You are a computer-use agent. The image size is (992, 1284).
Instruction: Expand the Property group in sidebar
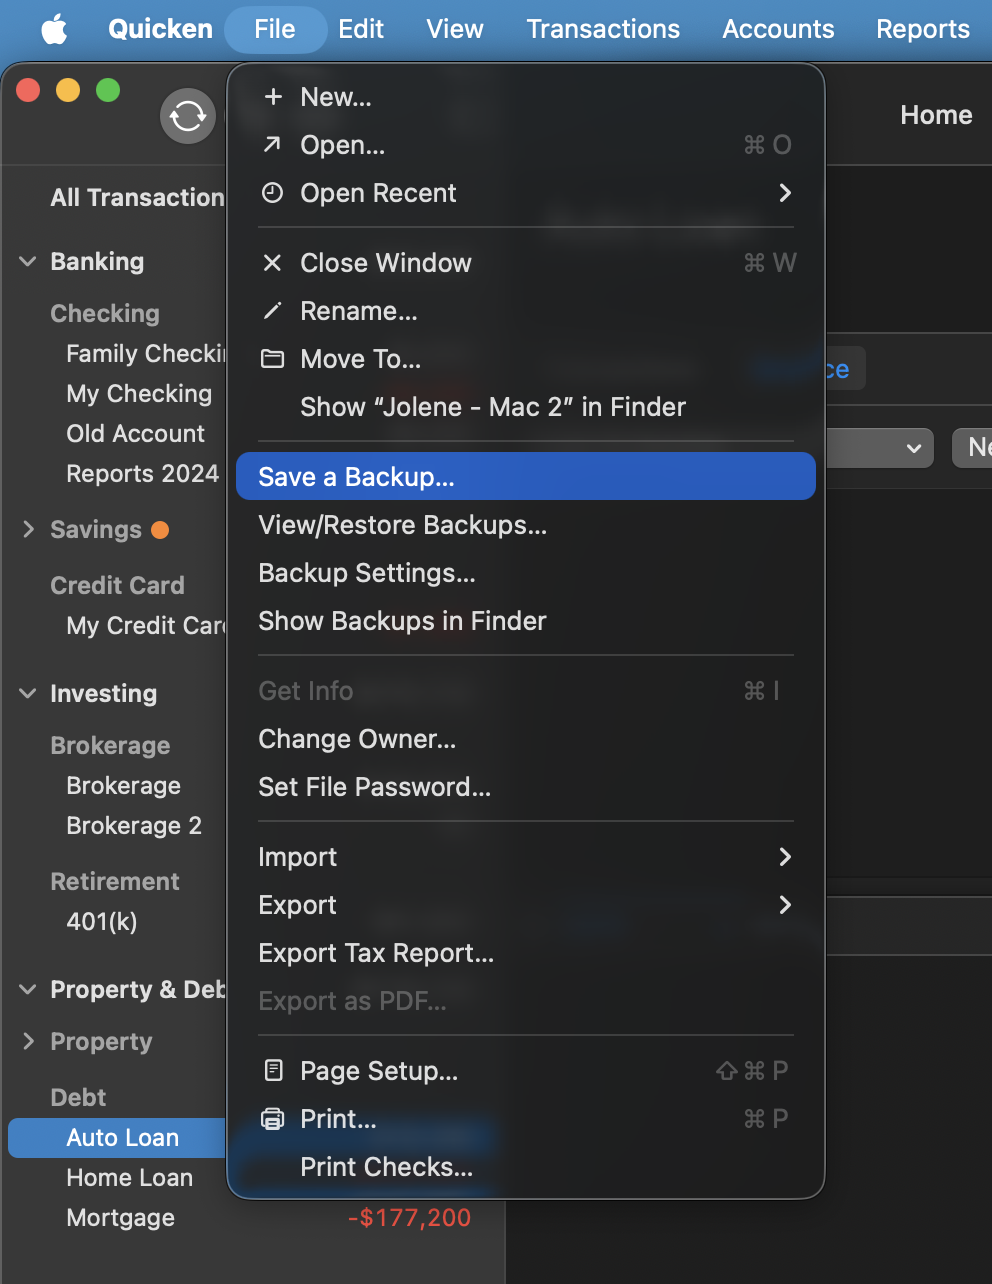click(28, 1042)
